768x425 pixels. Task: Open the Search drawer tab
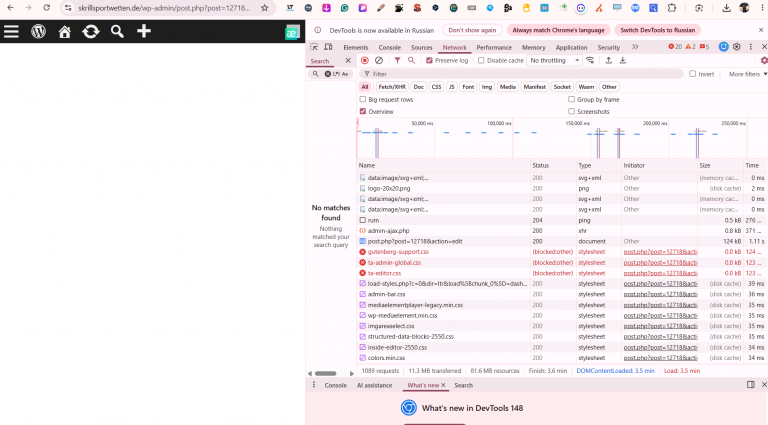[x=463, y=385]
